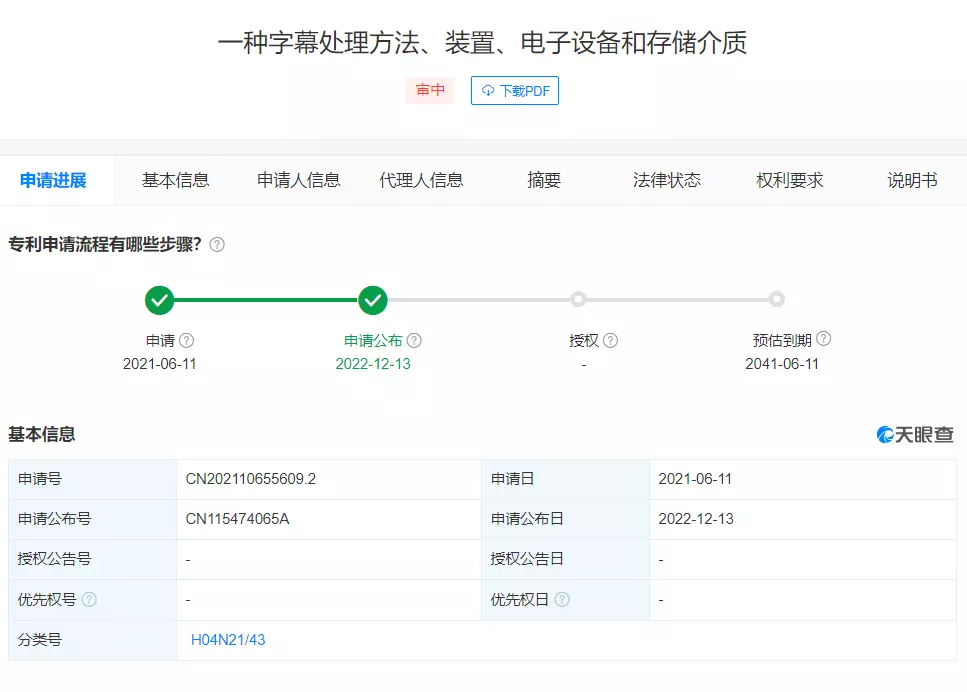Click the help icon beside 申请公布
967x692 pixels.
click(413, 339)
